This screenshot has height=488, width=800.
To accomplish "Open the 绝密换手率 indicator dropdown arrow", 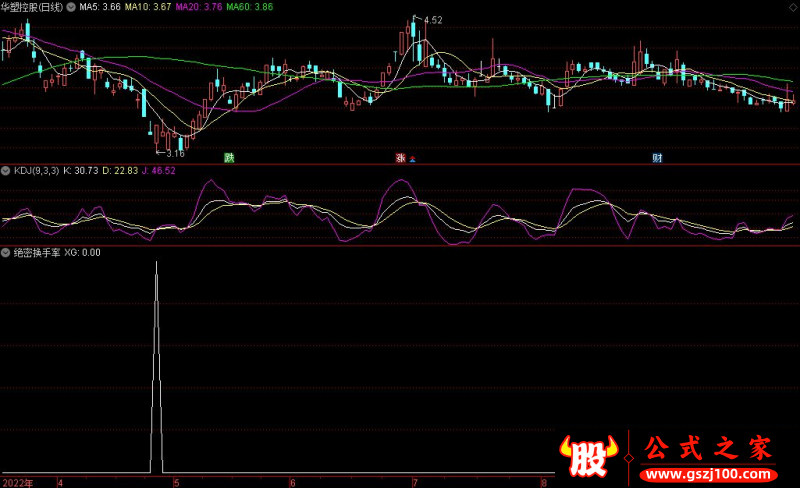I will pyautogui.click(x=6, y=253).
